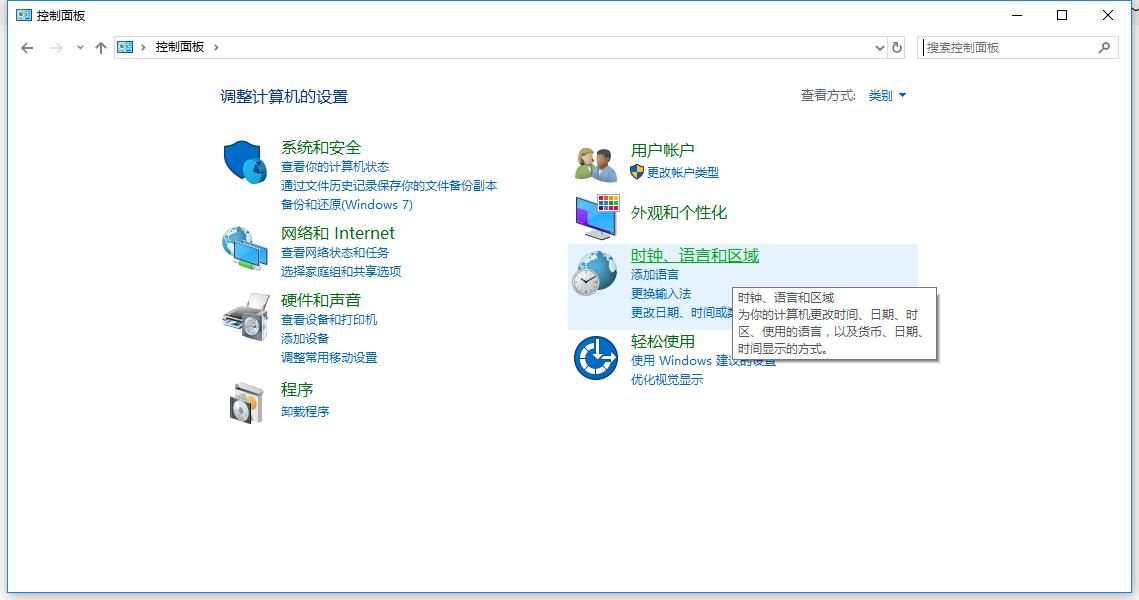Screen dimensions: 1139x600
Task: Open User Accounts via the people icon
Action: [596, 160]
